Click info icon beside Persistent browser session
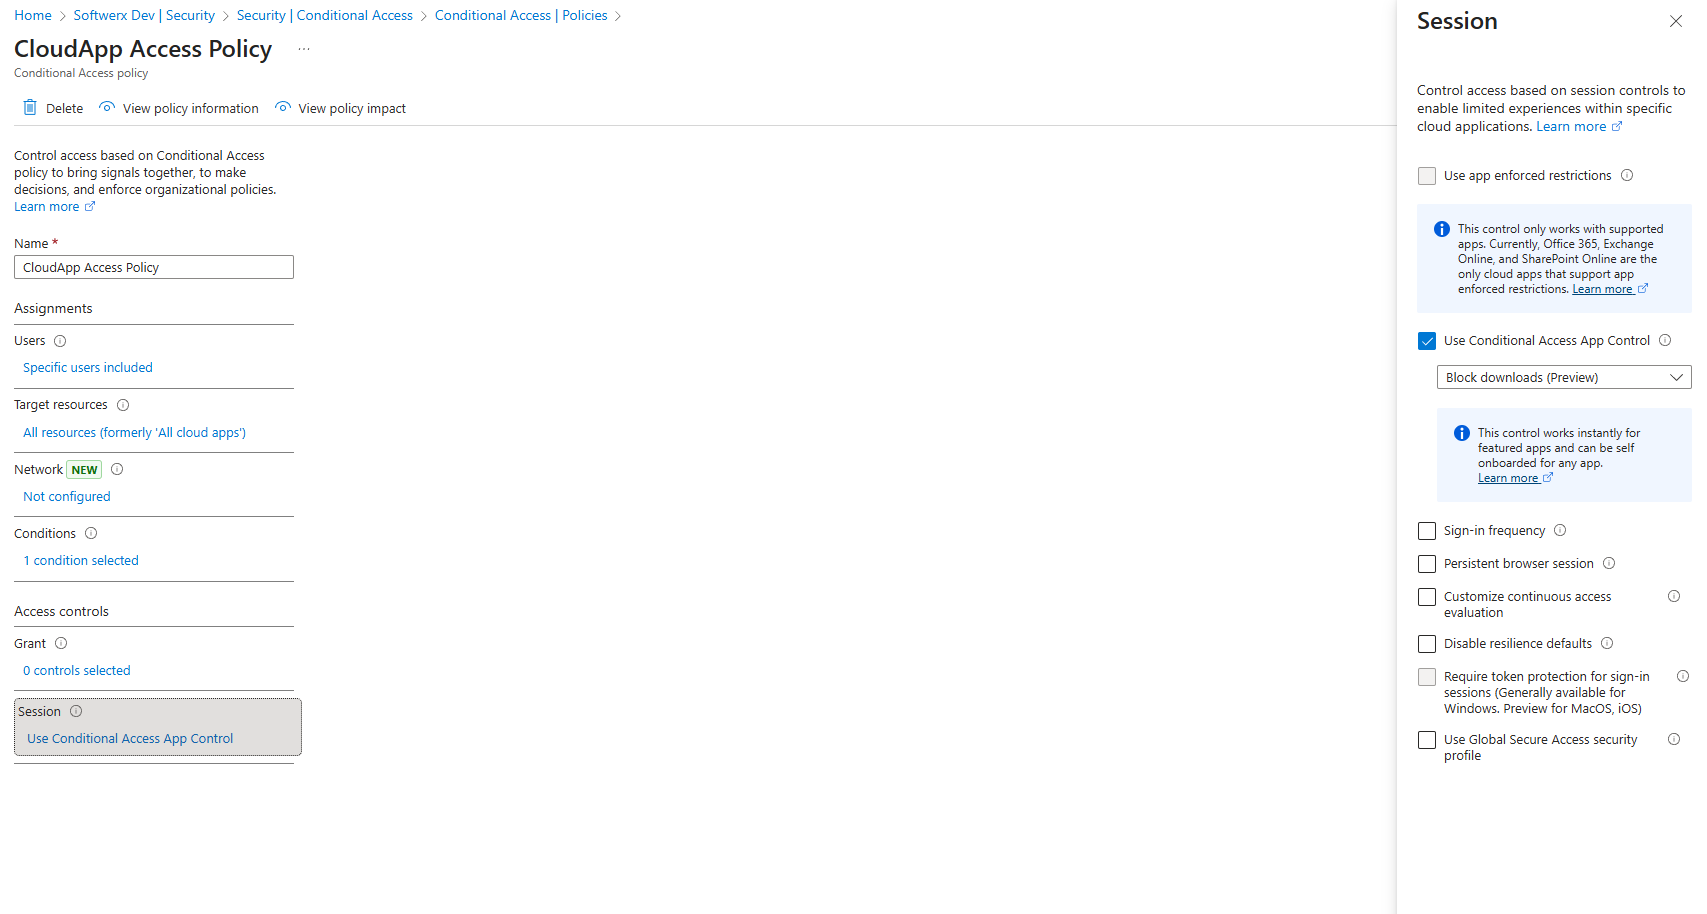The height and width of the screenshot is (914, 1707). pyautogui.click(x=1609, y=563)
